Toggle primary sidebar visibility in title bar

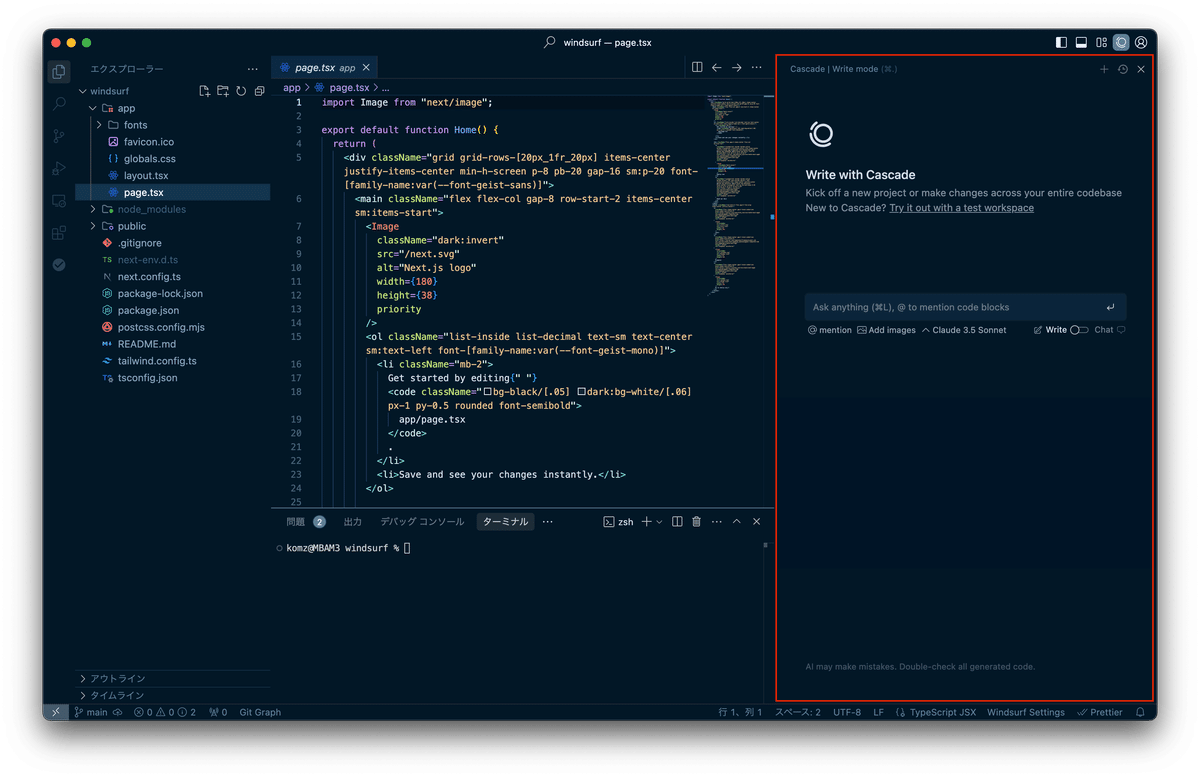click(1061, 43)
